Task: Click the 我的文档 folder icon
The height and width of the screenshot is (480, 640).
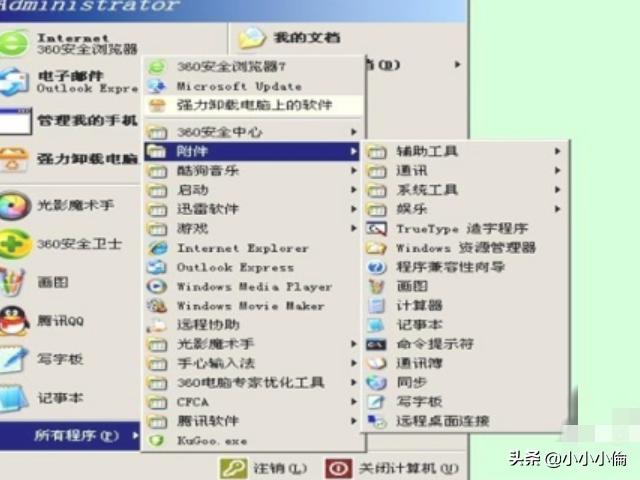Action: click(251, 38)
